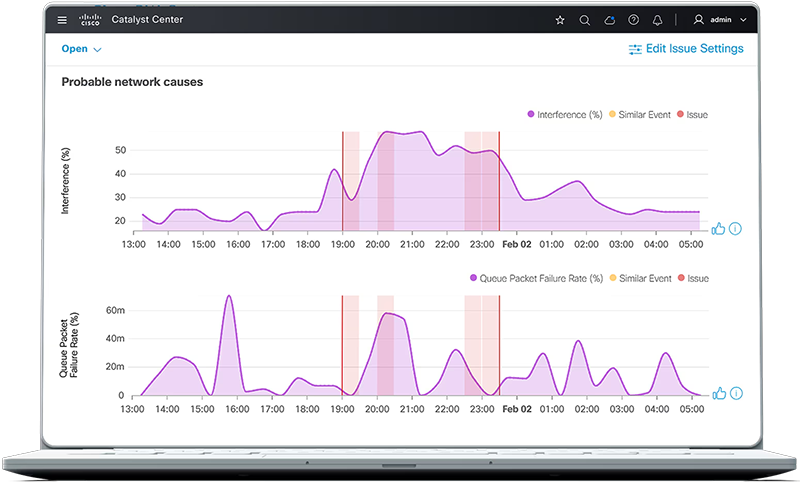Open the admin user account dropdown

[720, 19]
